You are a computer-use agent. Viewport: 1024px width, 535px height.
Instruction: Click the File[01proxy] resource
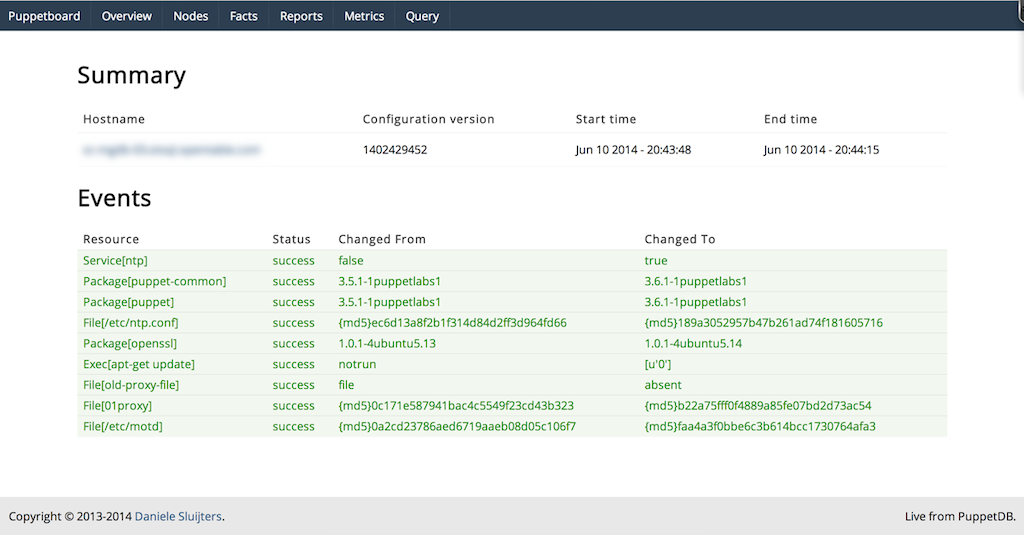tap(117, 406)
